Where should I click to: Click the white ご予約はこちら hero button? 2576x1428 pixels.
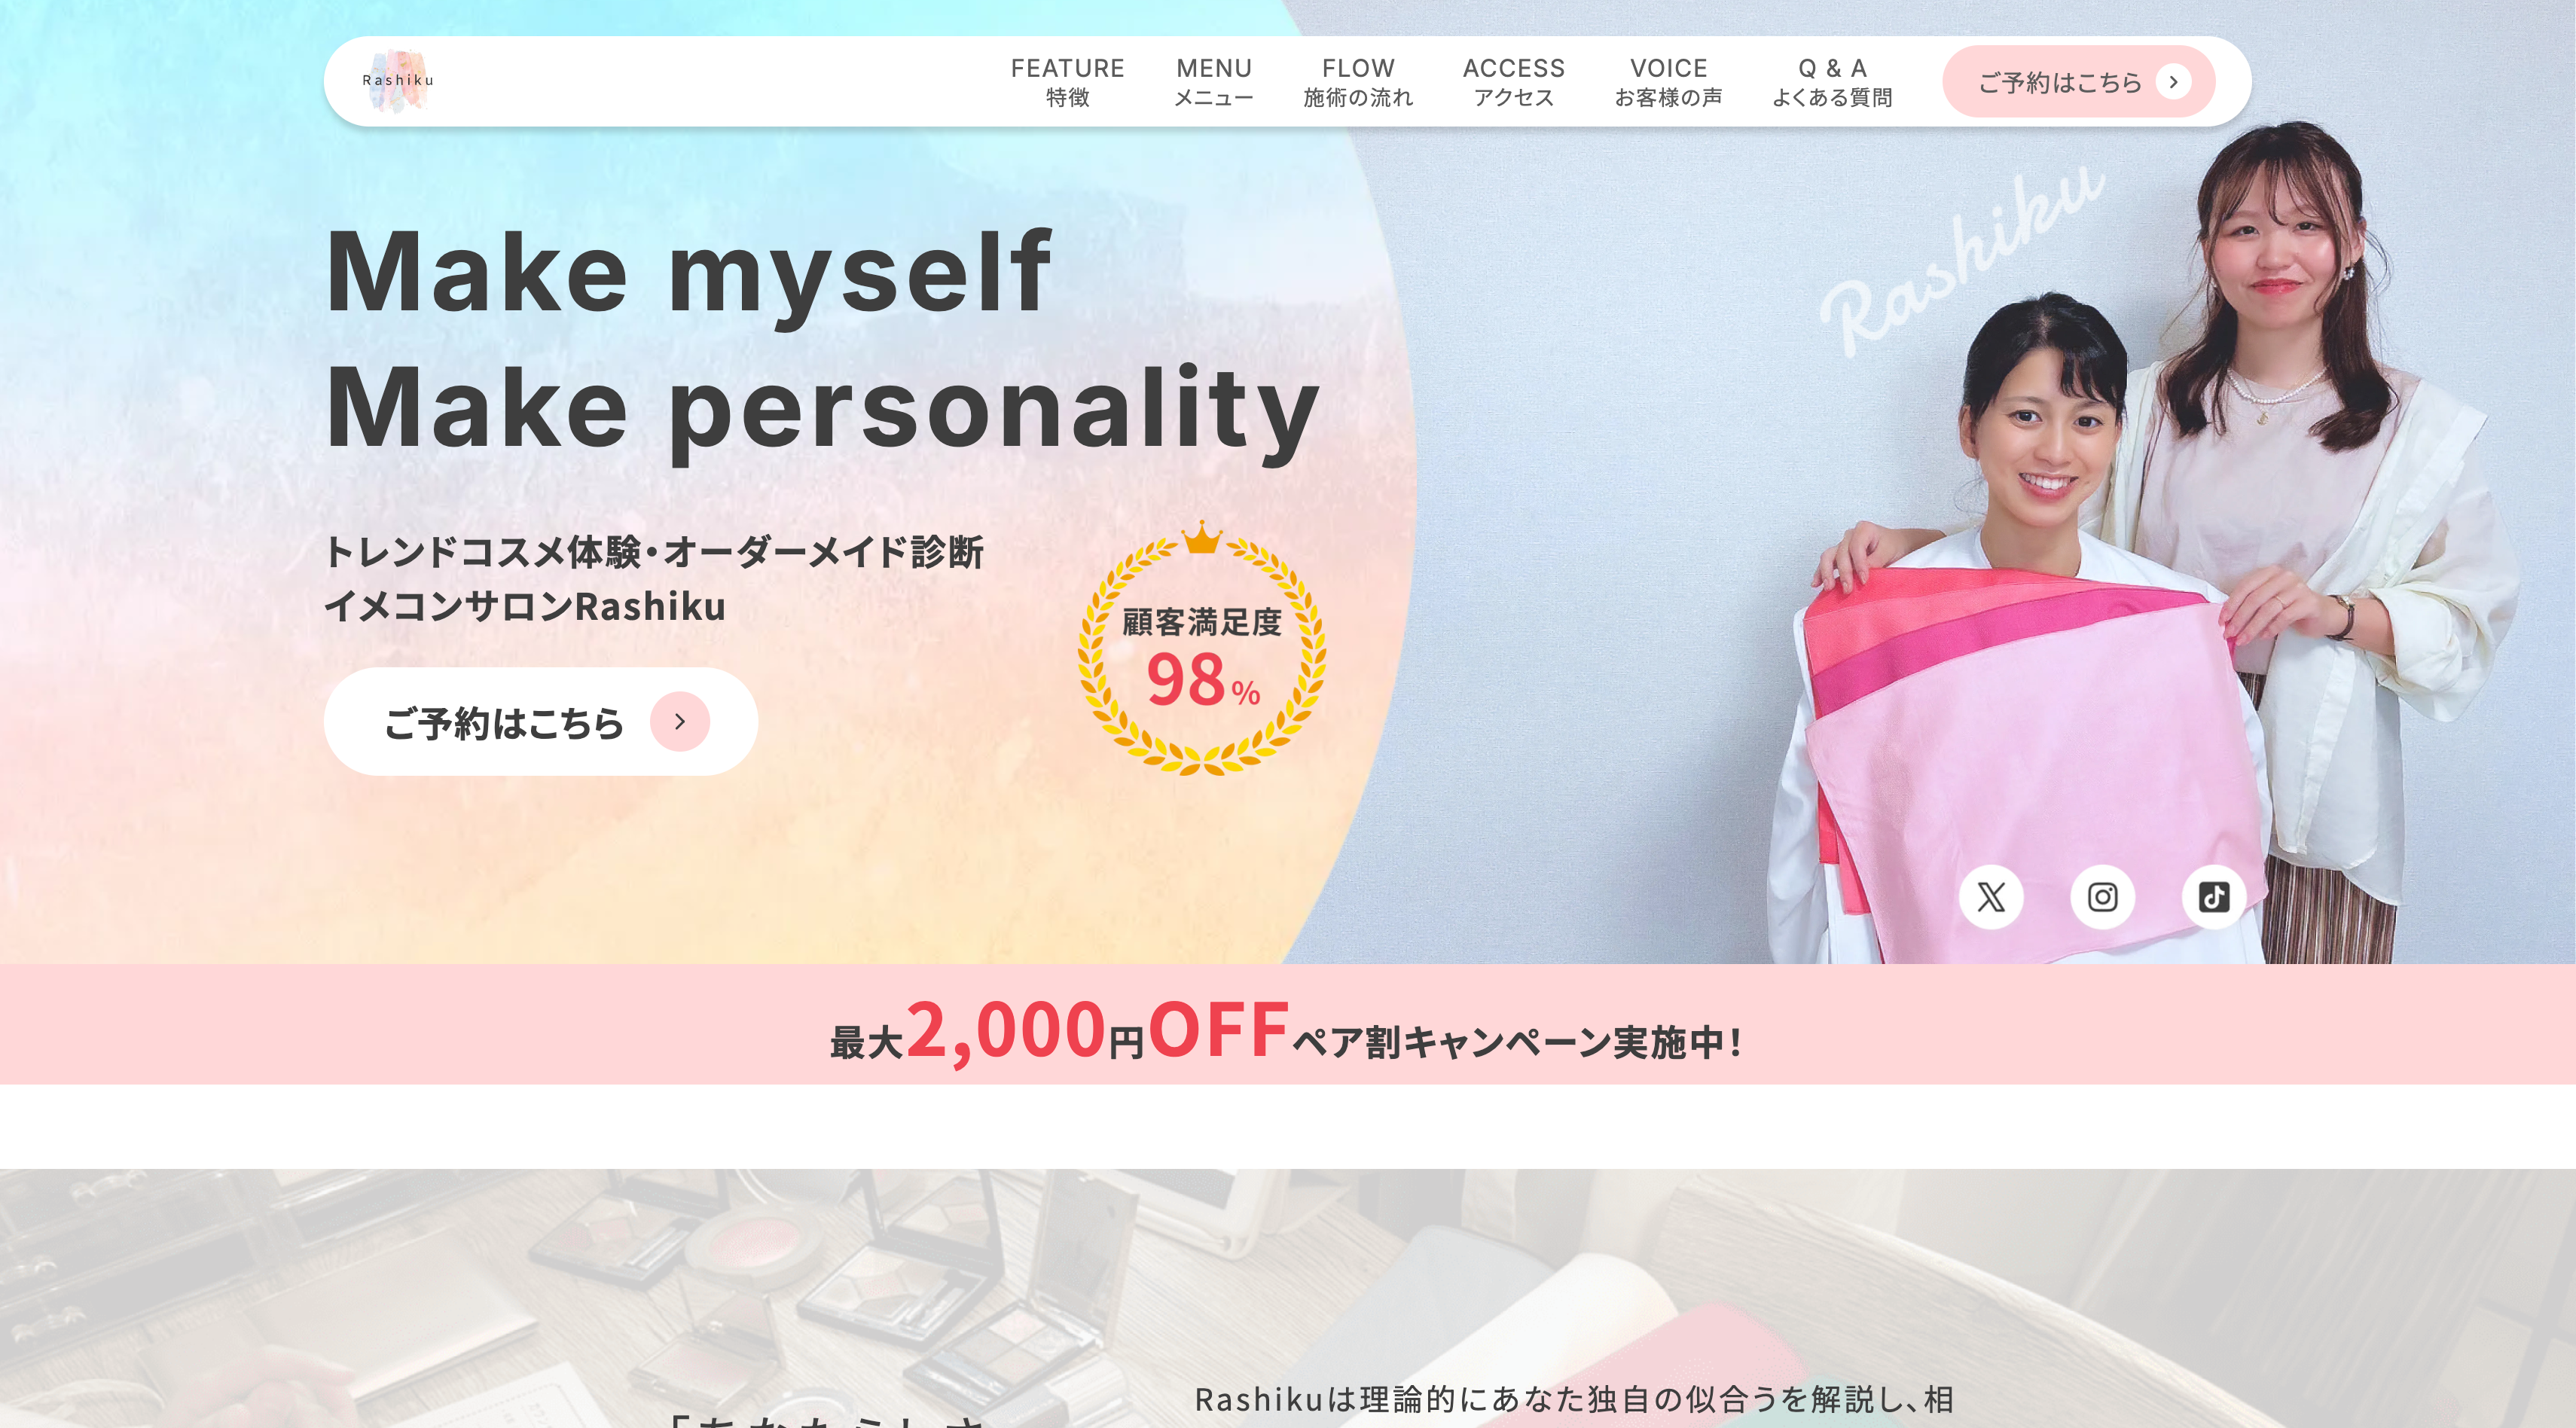tap(540, 721)
